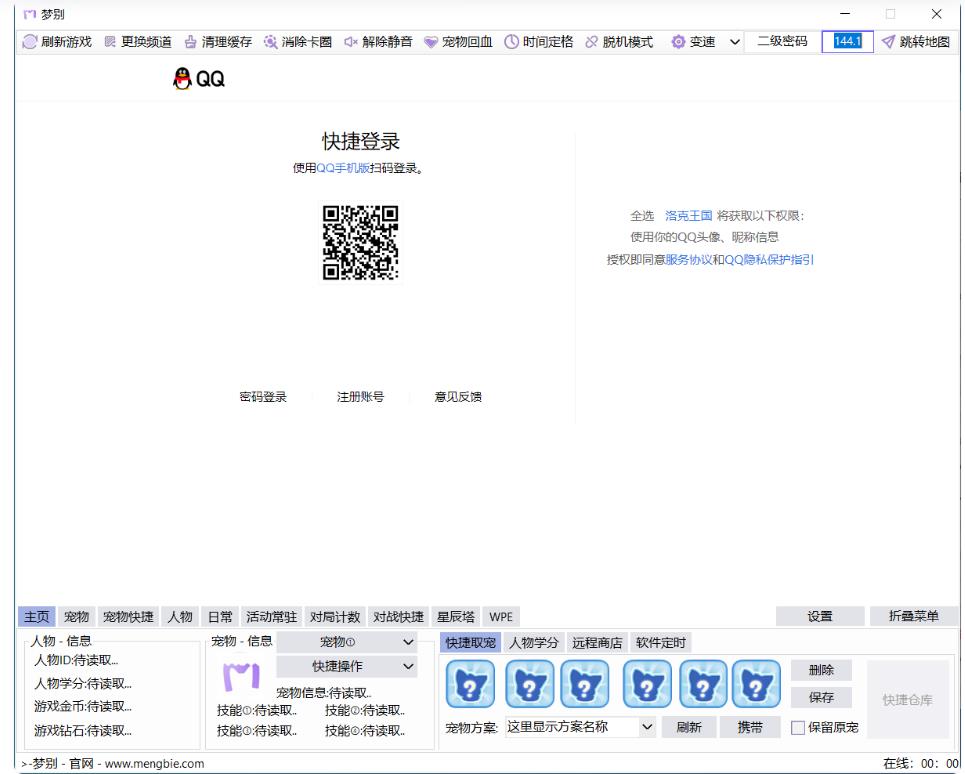The width and height of the screenshot is (965, 774).
Task: Click the 刷新 button beside 宠物方案
Action: click(x=689, y=727)
